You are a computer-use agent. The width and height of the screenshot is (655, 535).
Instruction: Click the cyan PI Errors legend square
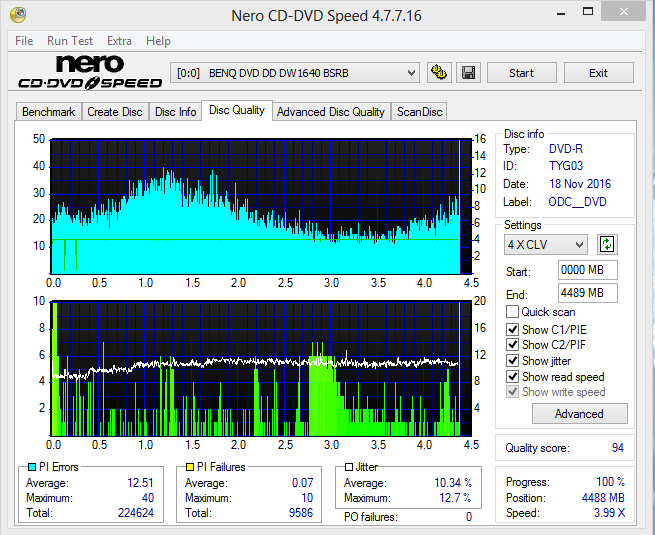[x=31, y=467]
